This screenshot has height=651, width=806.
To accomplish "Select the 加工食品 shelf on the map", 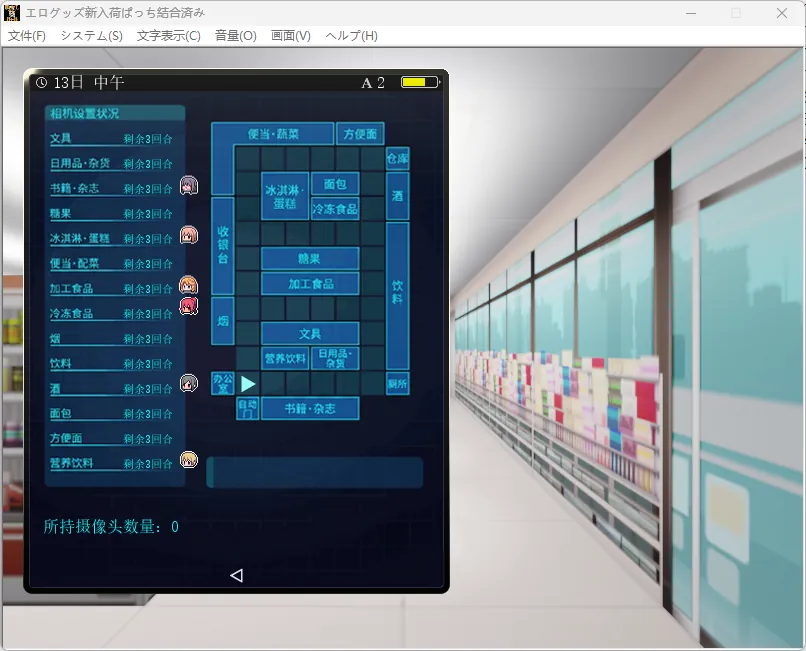I will pos(310,283).
